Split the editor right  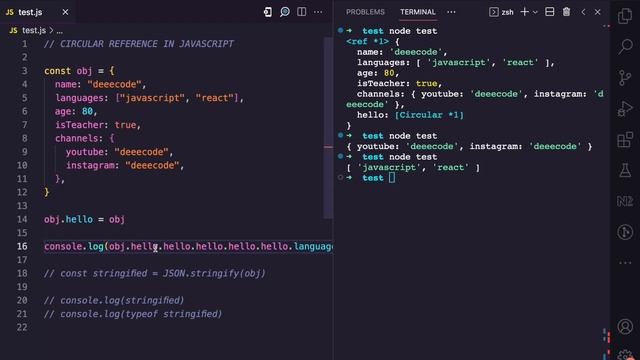tap(302, 12)
